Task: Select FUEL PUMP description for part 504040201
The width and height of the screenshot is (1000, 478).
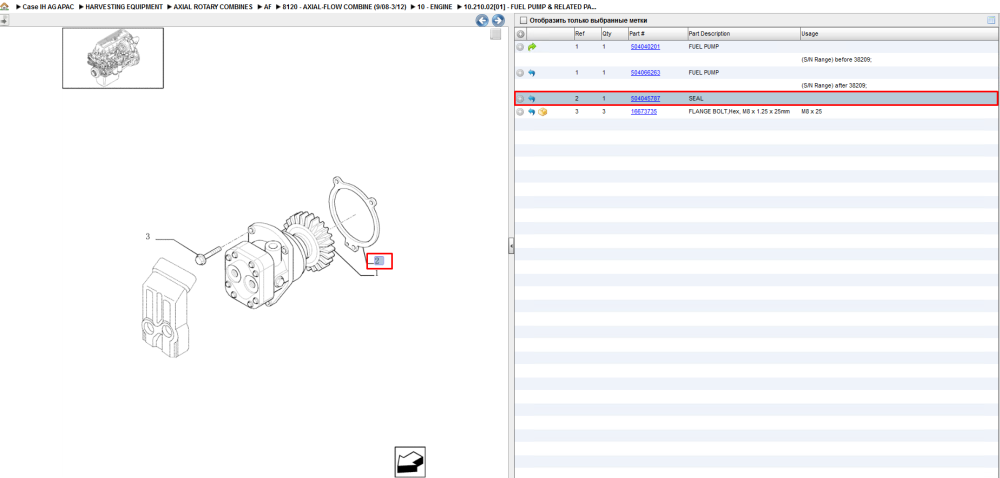Action: pos(703,47)
